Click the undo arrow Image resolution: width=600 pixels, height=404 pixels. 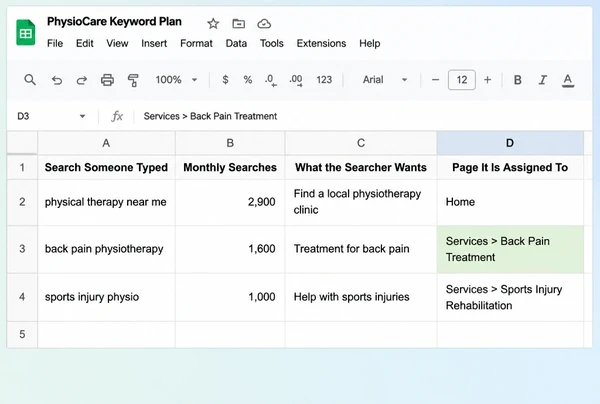pyautogui.click(x=57, y=80)
